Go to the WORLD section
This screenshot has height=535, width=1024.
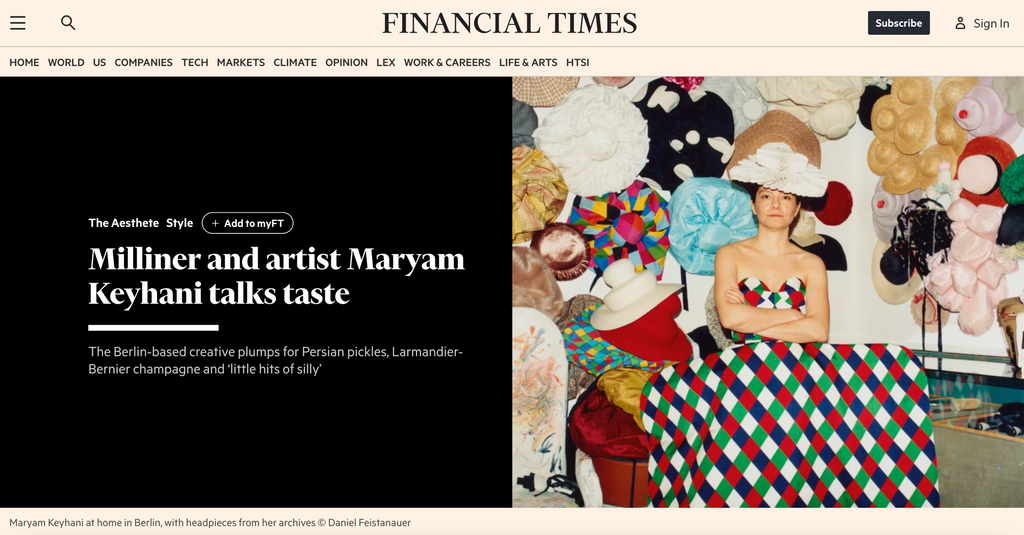point(66,63)
